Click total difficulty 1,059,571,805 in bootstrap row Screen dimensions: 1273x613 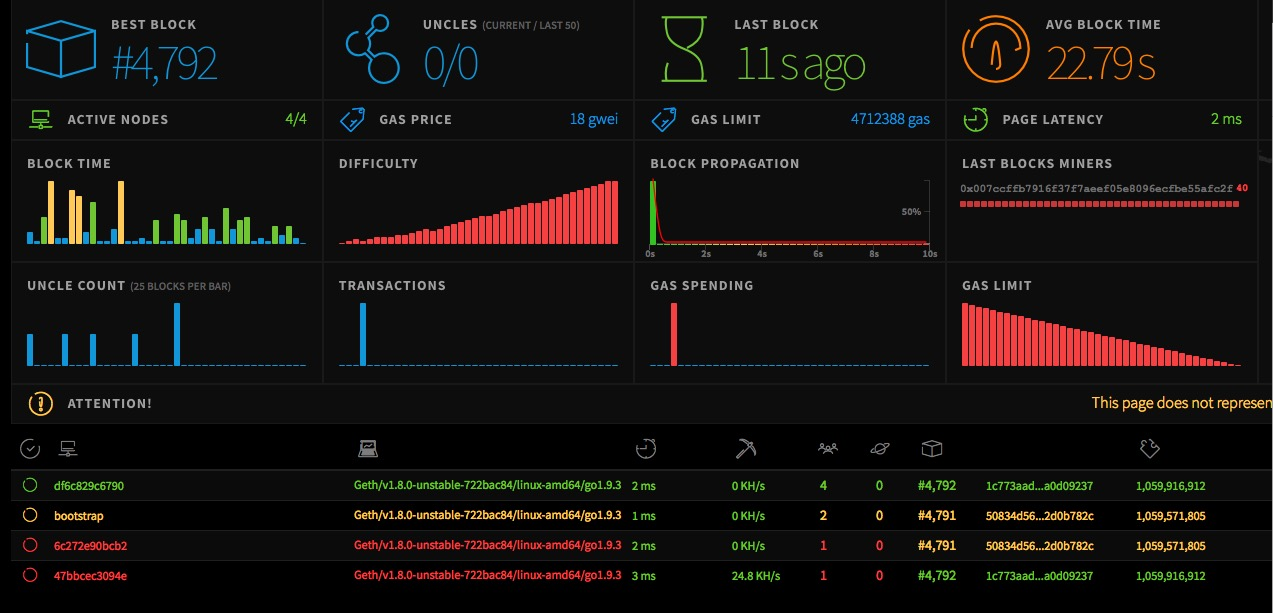[1171, 516]
